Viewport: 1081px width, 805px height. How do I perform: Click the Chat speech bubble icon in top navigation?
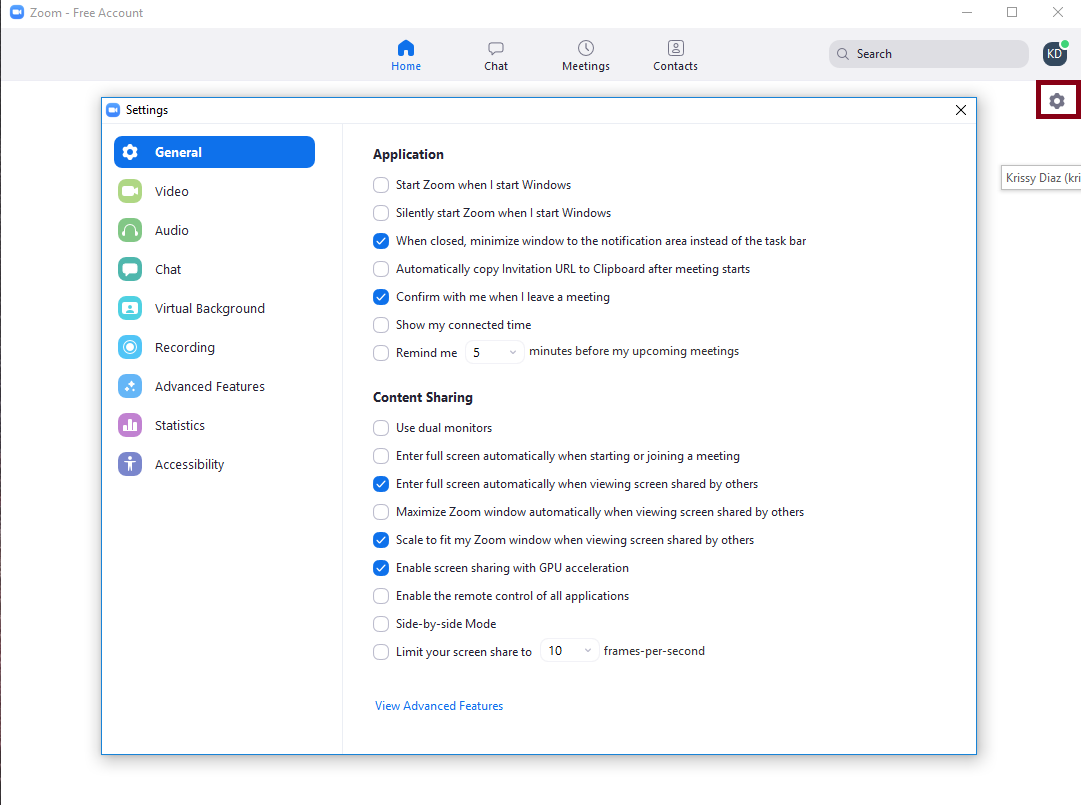(496, 48)
